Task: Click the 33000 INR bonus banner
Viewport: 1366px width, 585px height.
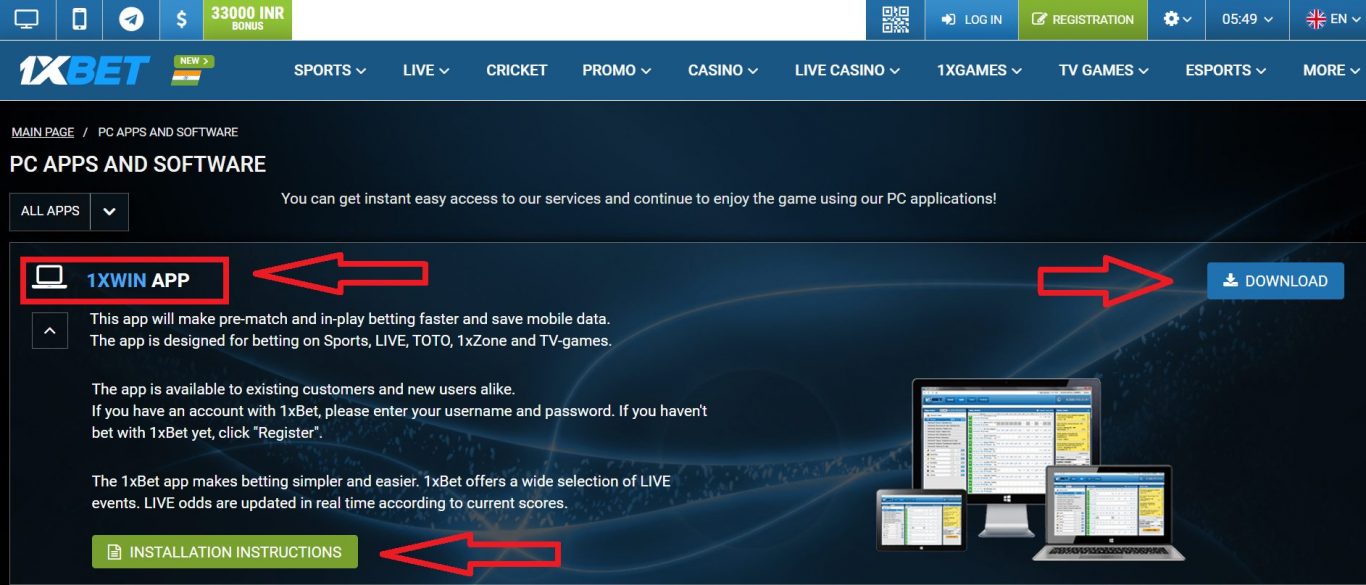Action: pos(247,18)
